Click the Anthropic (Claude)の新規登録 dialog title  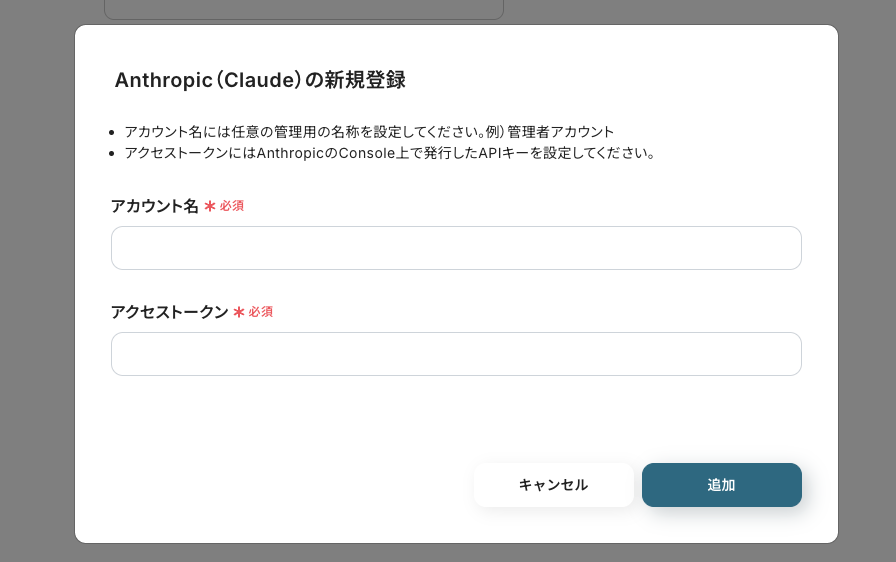click(x=260, y=80)
